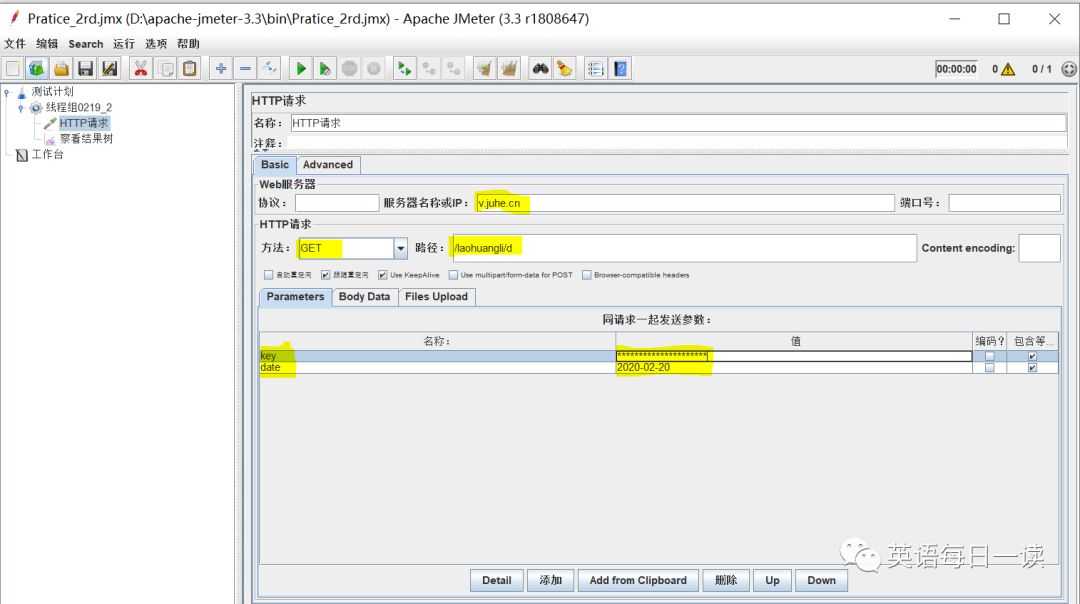The height and width of the screenshot is (604, 1080).
Task: Toggle the automatic redirects checkbox
Action: [x=269, y=275]
